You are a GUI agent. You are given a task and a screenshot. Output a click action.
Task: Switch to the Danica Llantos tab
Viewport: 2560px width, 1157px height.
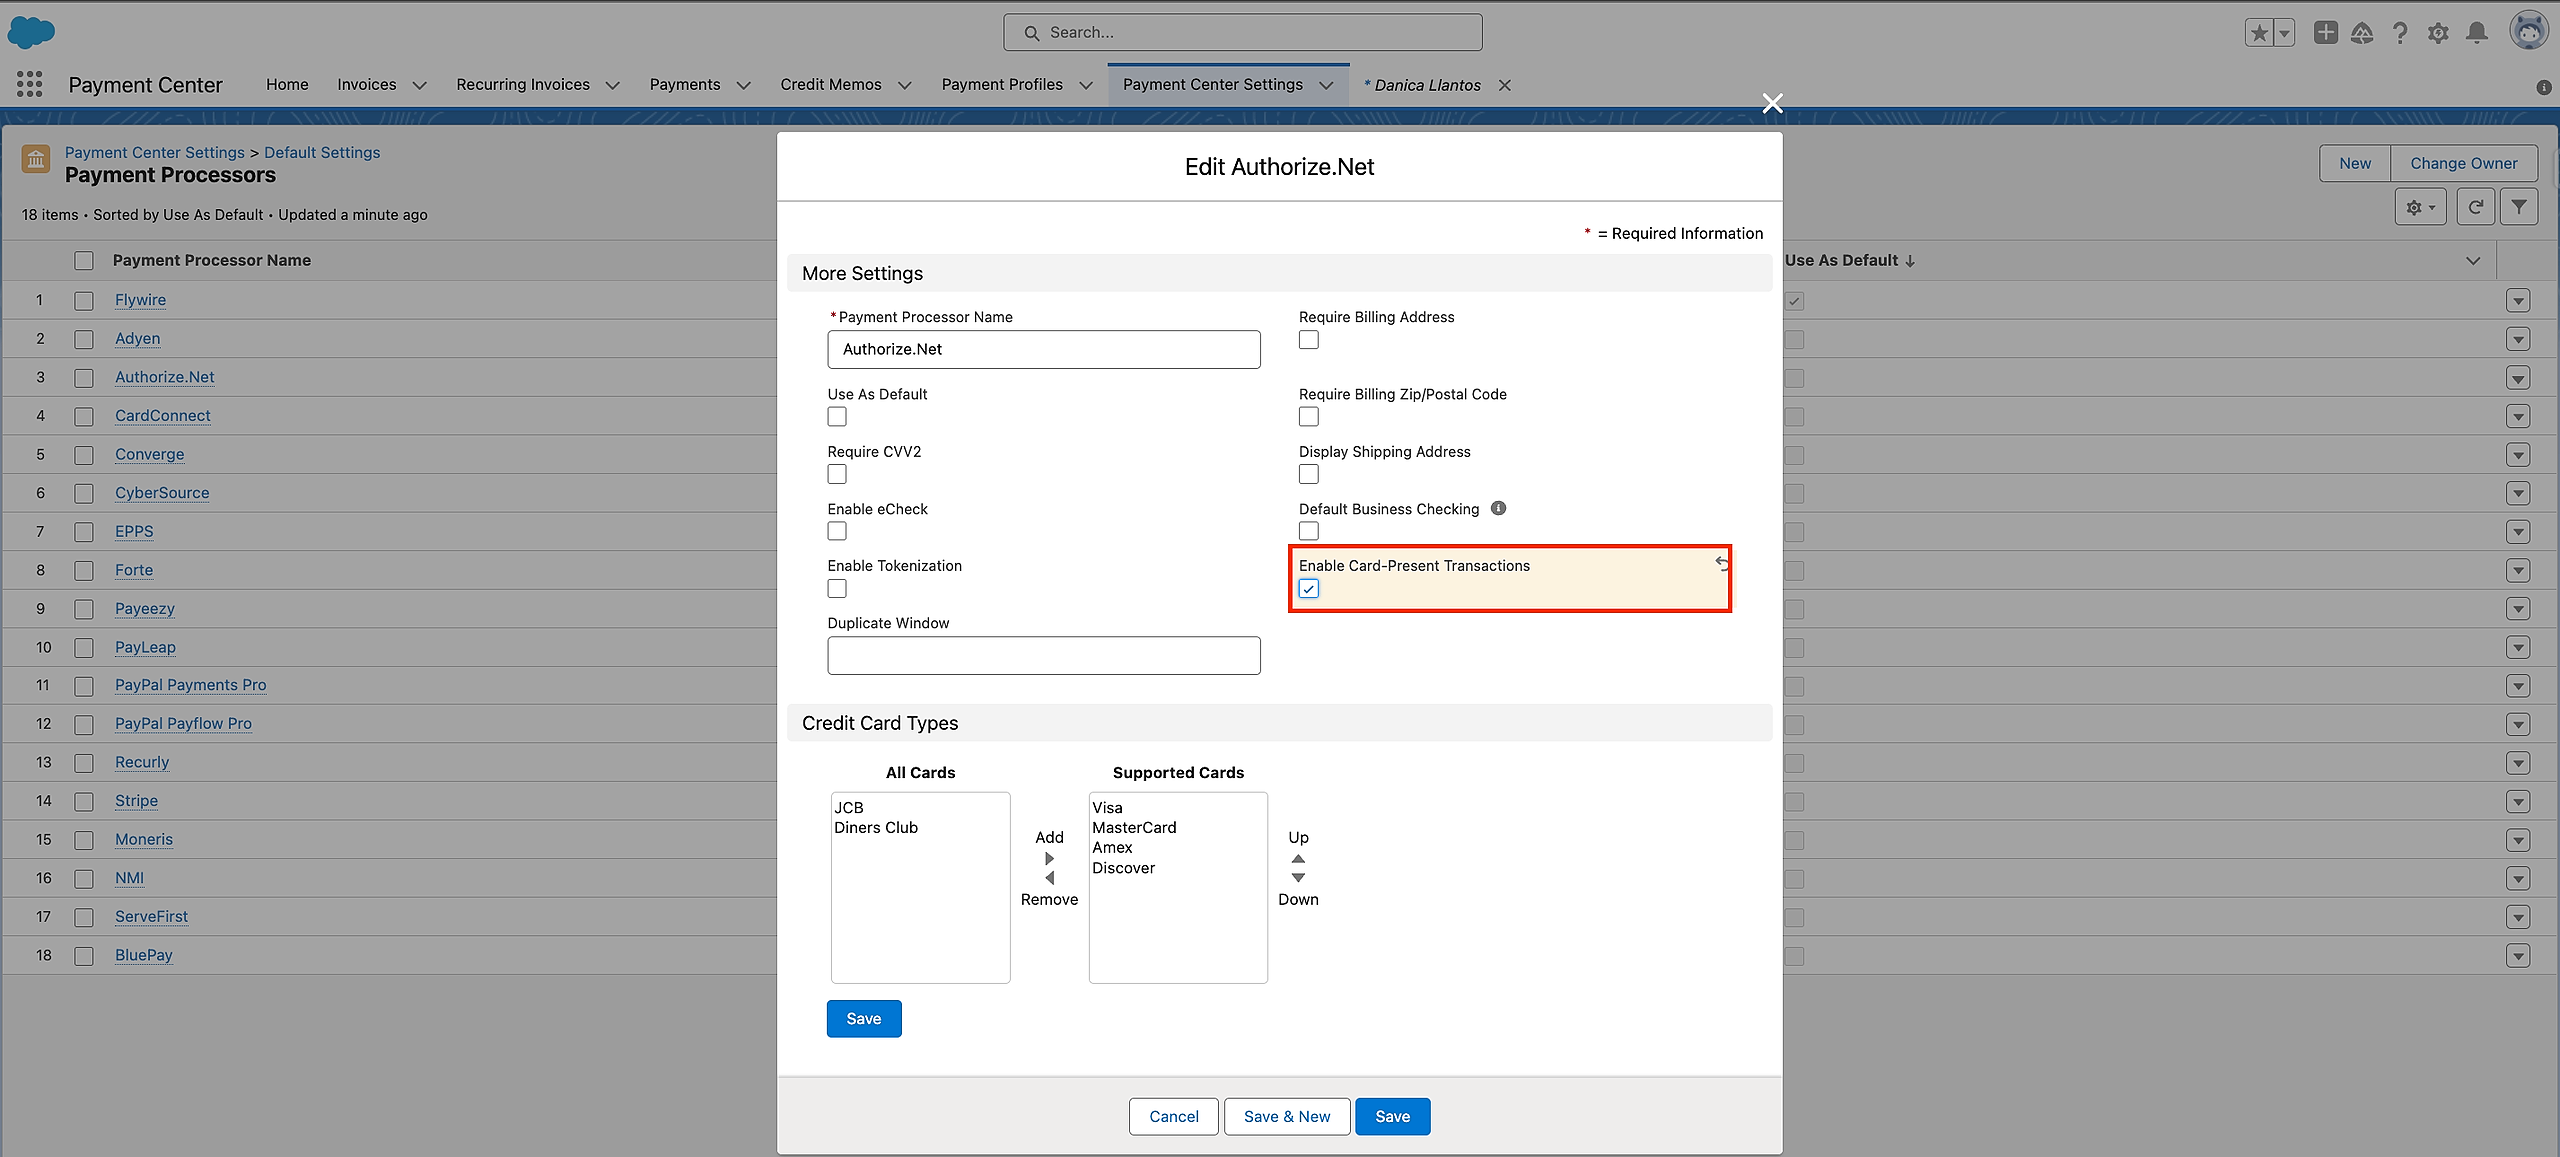click(x=1427, y=85)
